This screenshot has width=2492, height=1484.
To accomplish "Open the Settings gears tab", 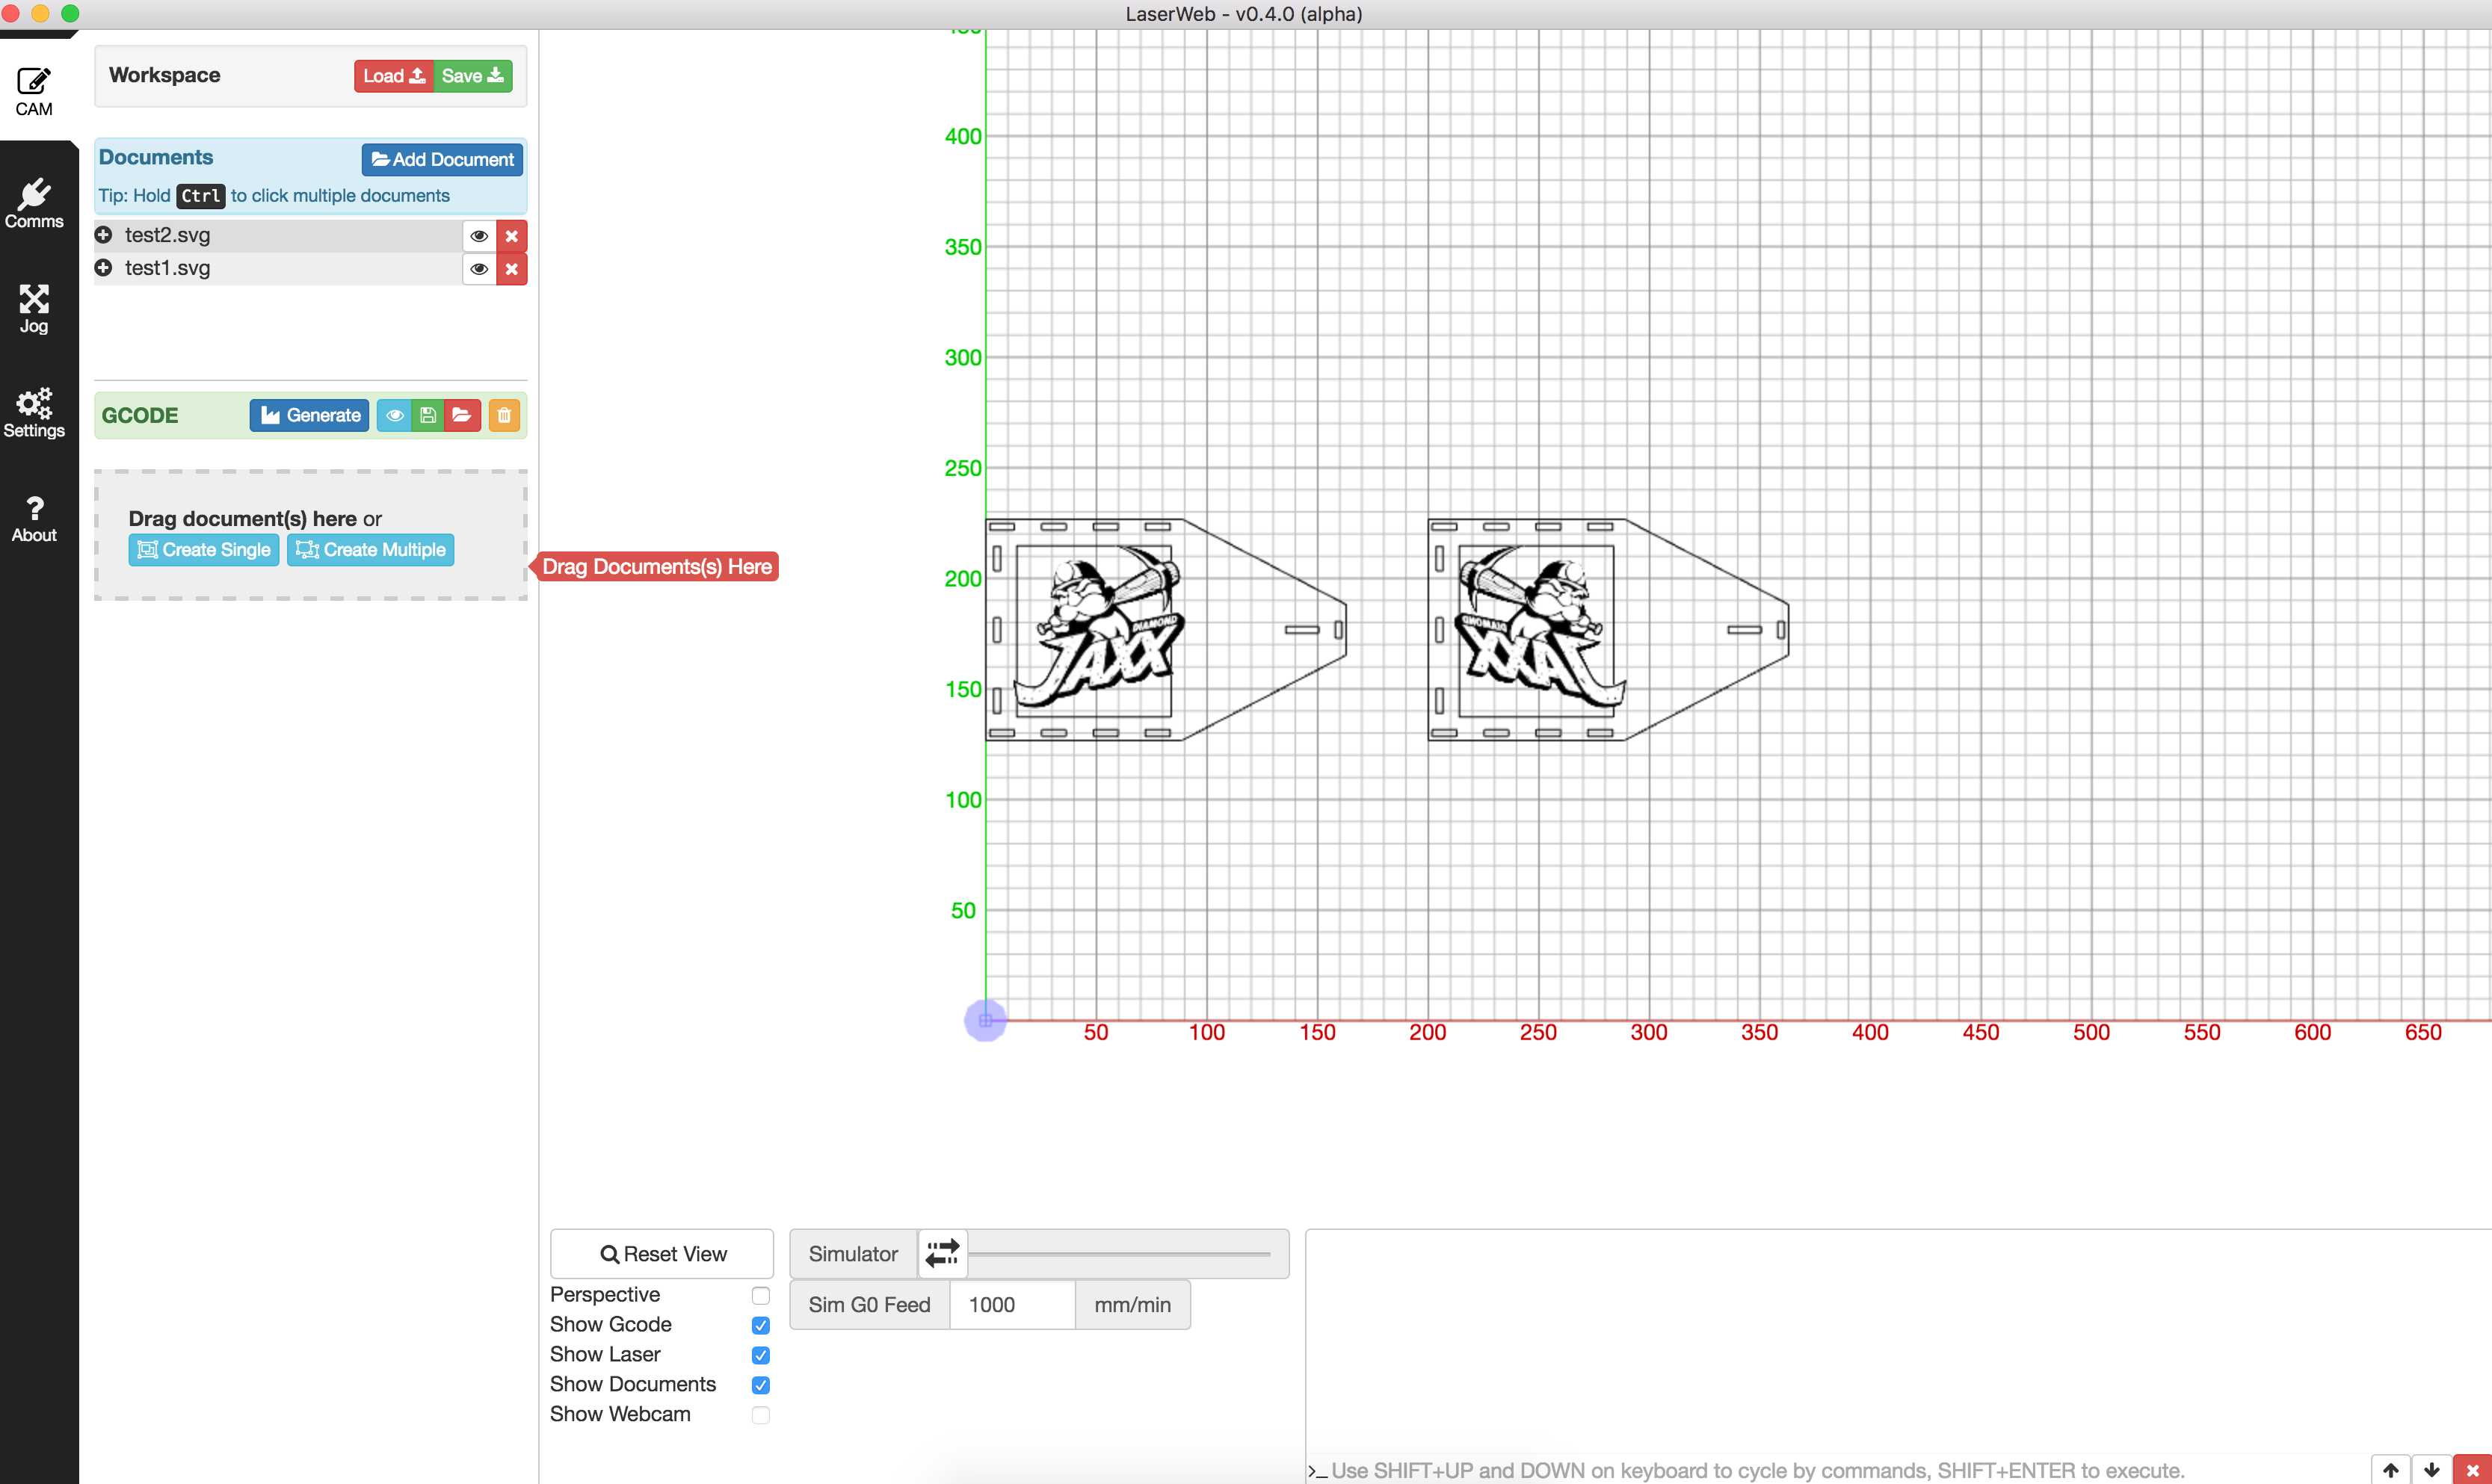I will (x=34, y=413).
